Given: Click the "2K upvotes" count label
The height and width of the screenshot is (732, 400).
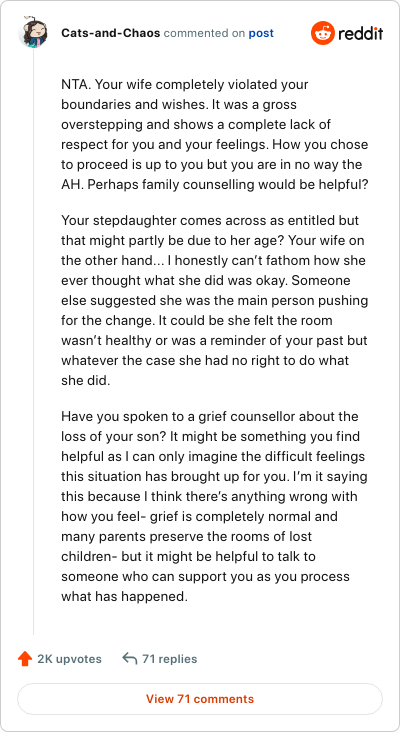Looking at the screenshot, I should tap(69, 659).
